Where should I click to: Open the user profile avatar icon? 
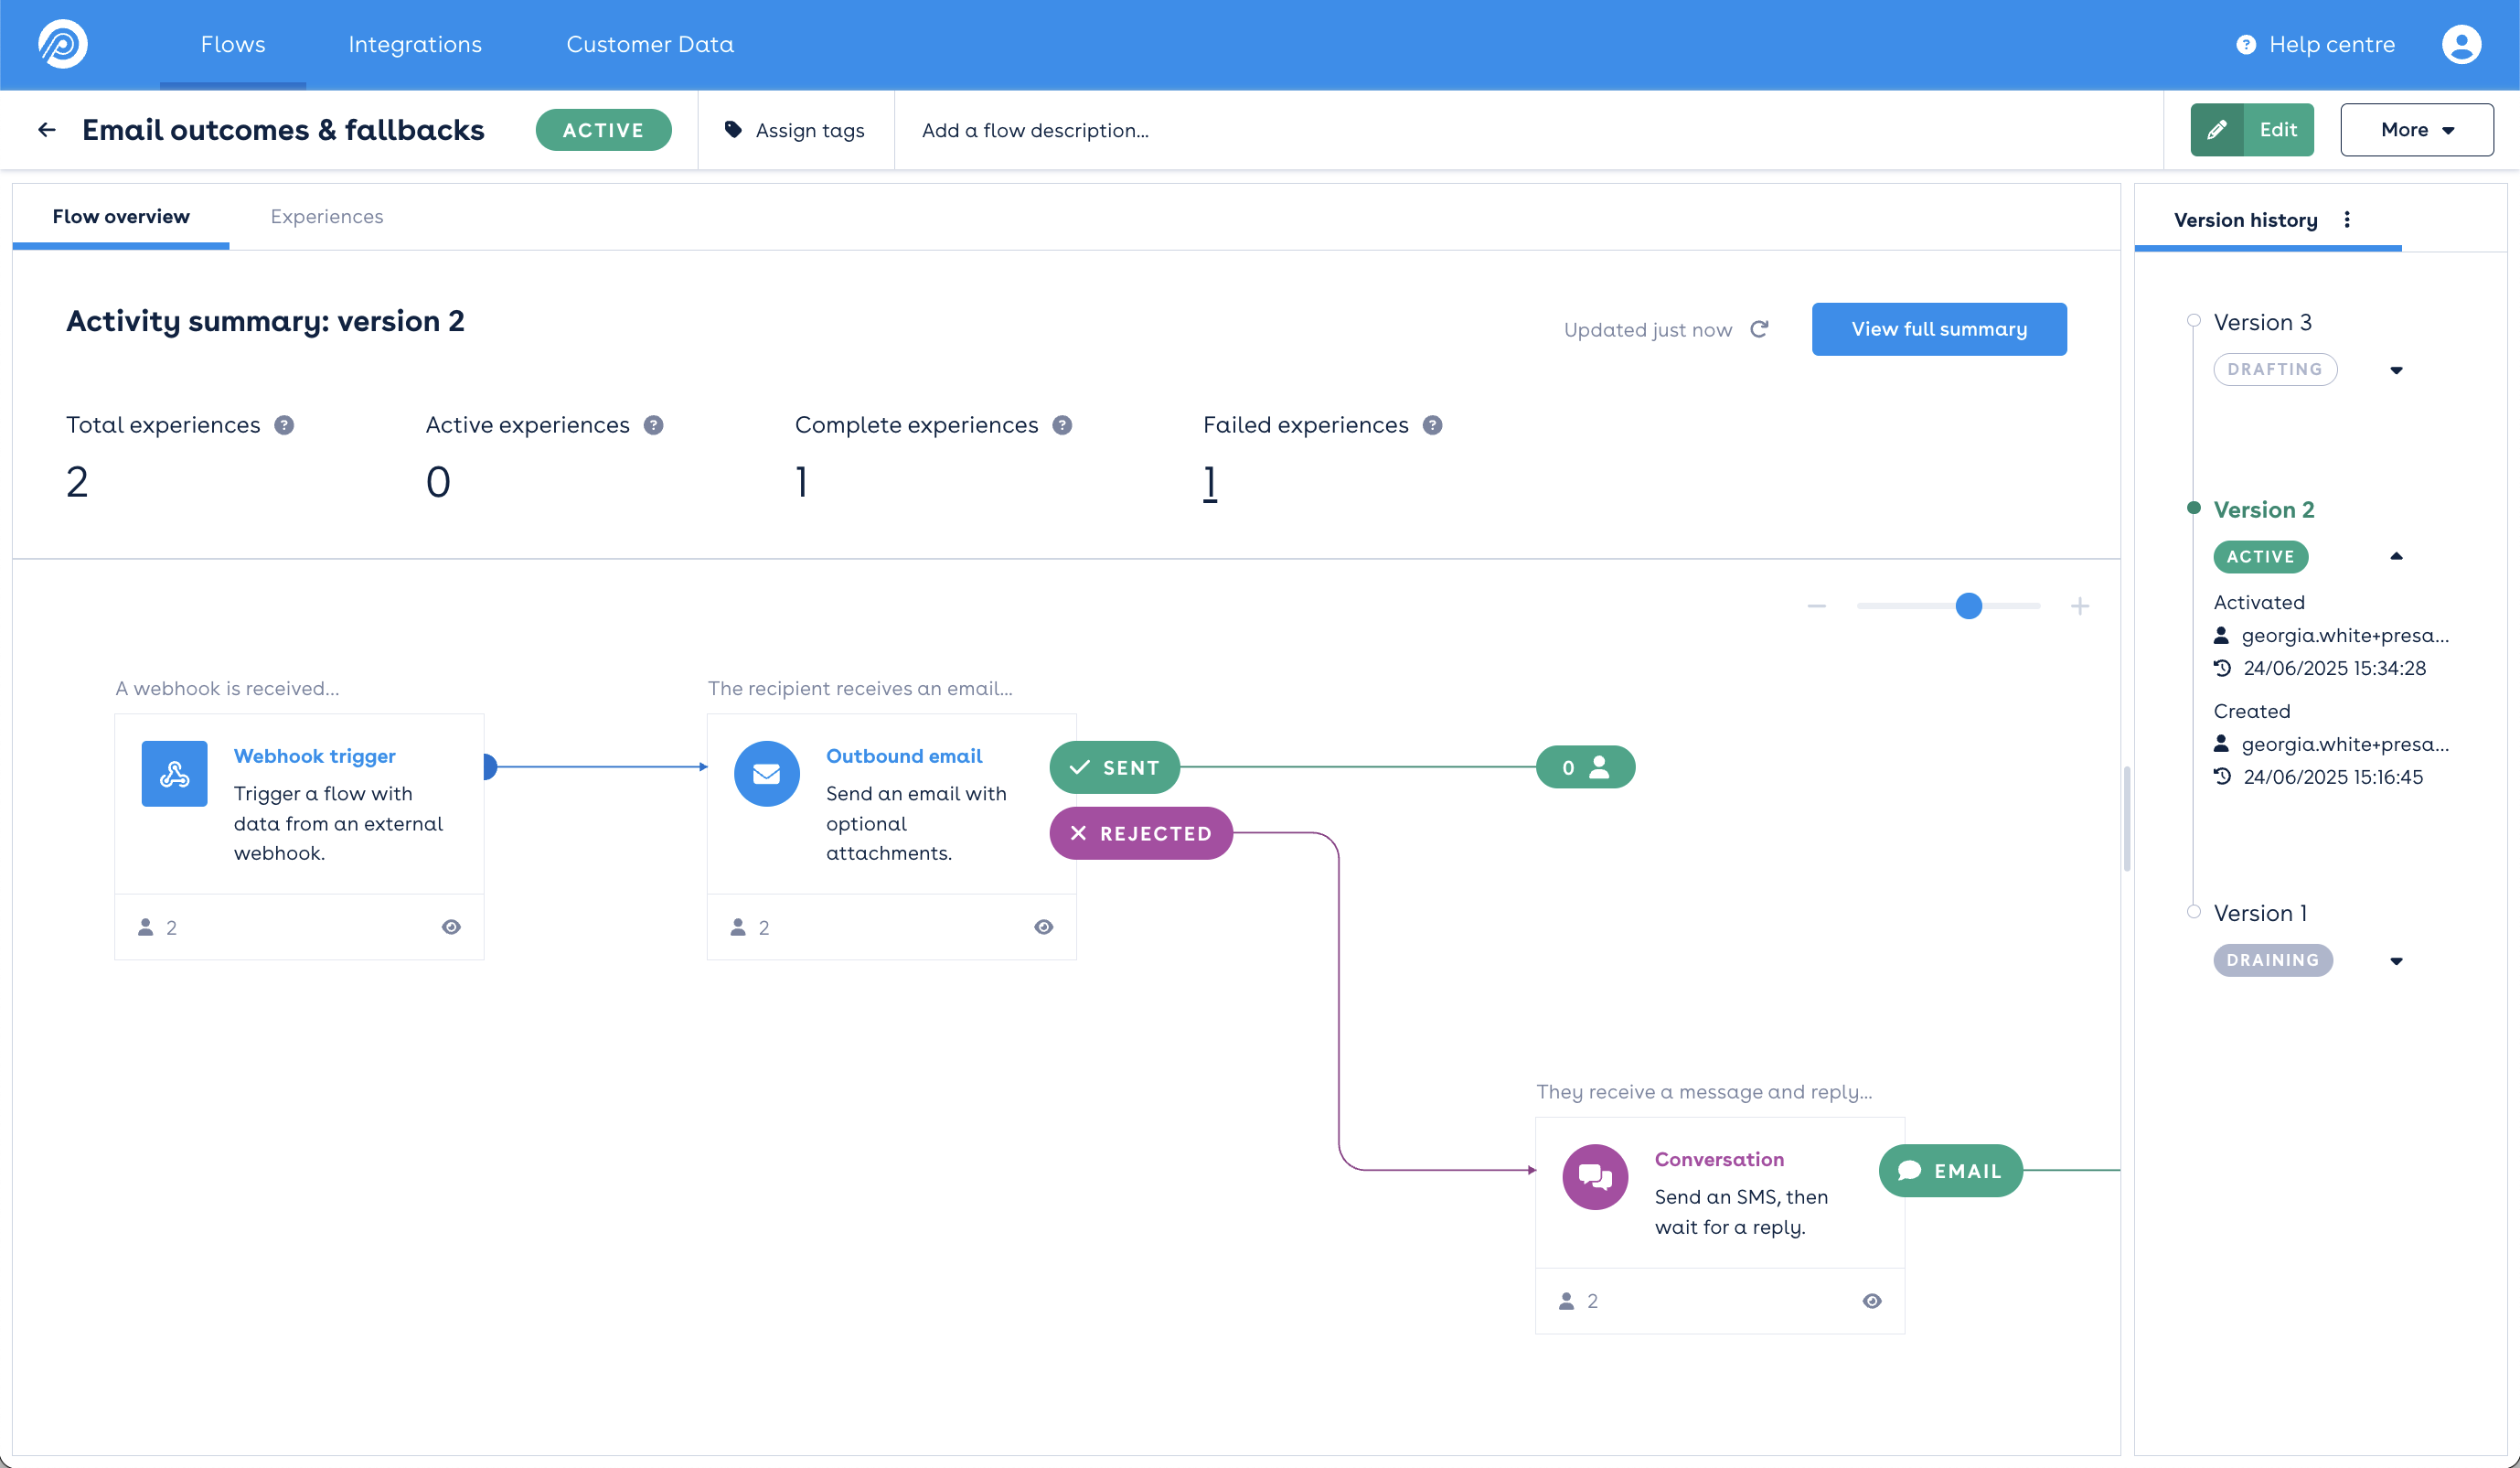click(2461, 44)
